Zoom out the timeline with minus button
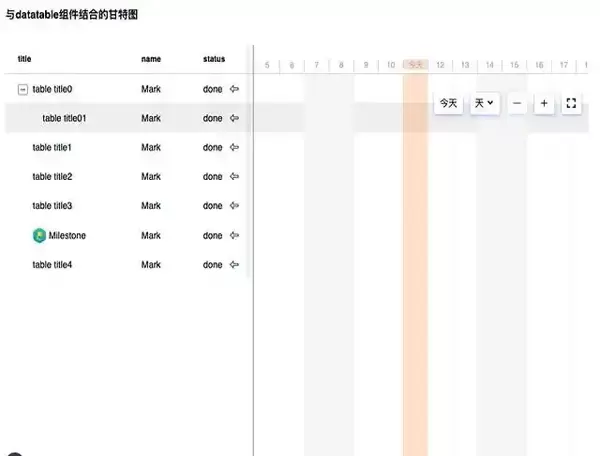The height and width of the screenshot is (456, 600). (517, 103)
